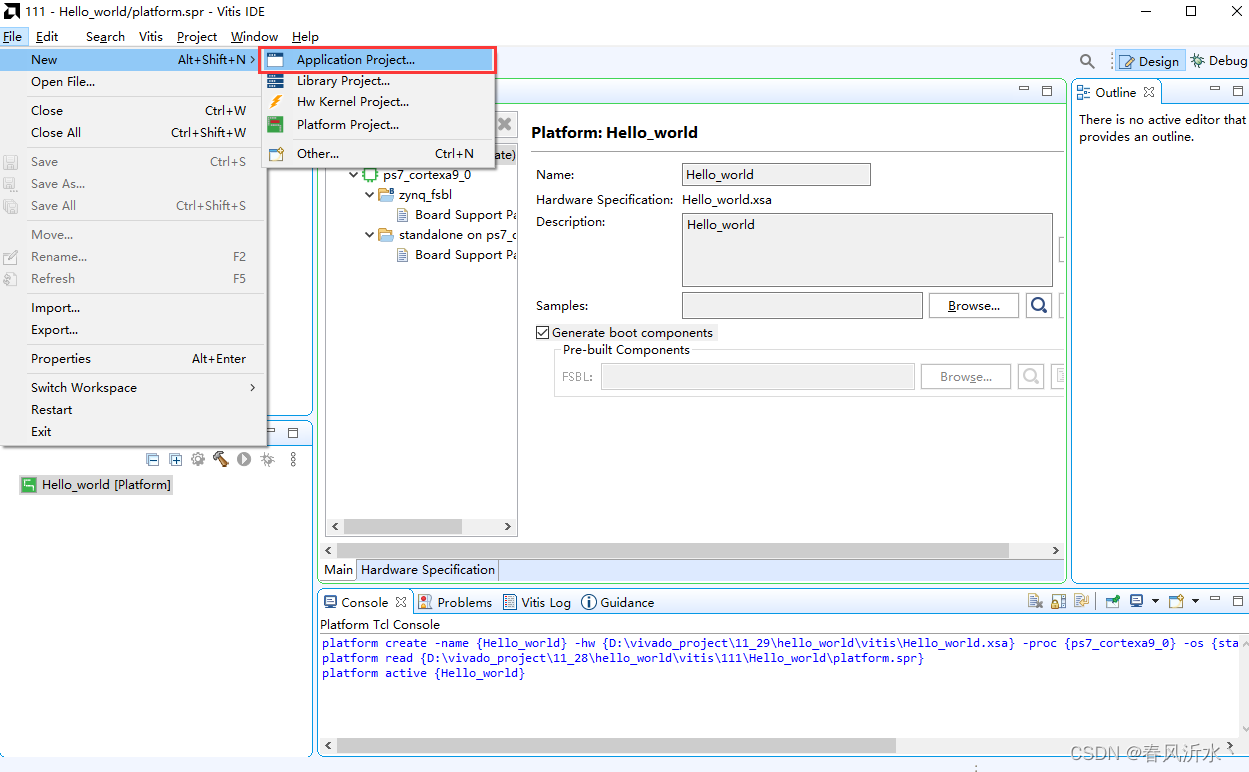Maximize the Outline view
Image resolution: width=1249 pixels, height=772 pixels.
1238,90
